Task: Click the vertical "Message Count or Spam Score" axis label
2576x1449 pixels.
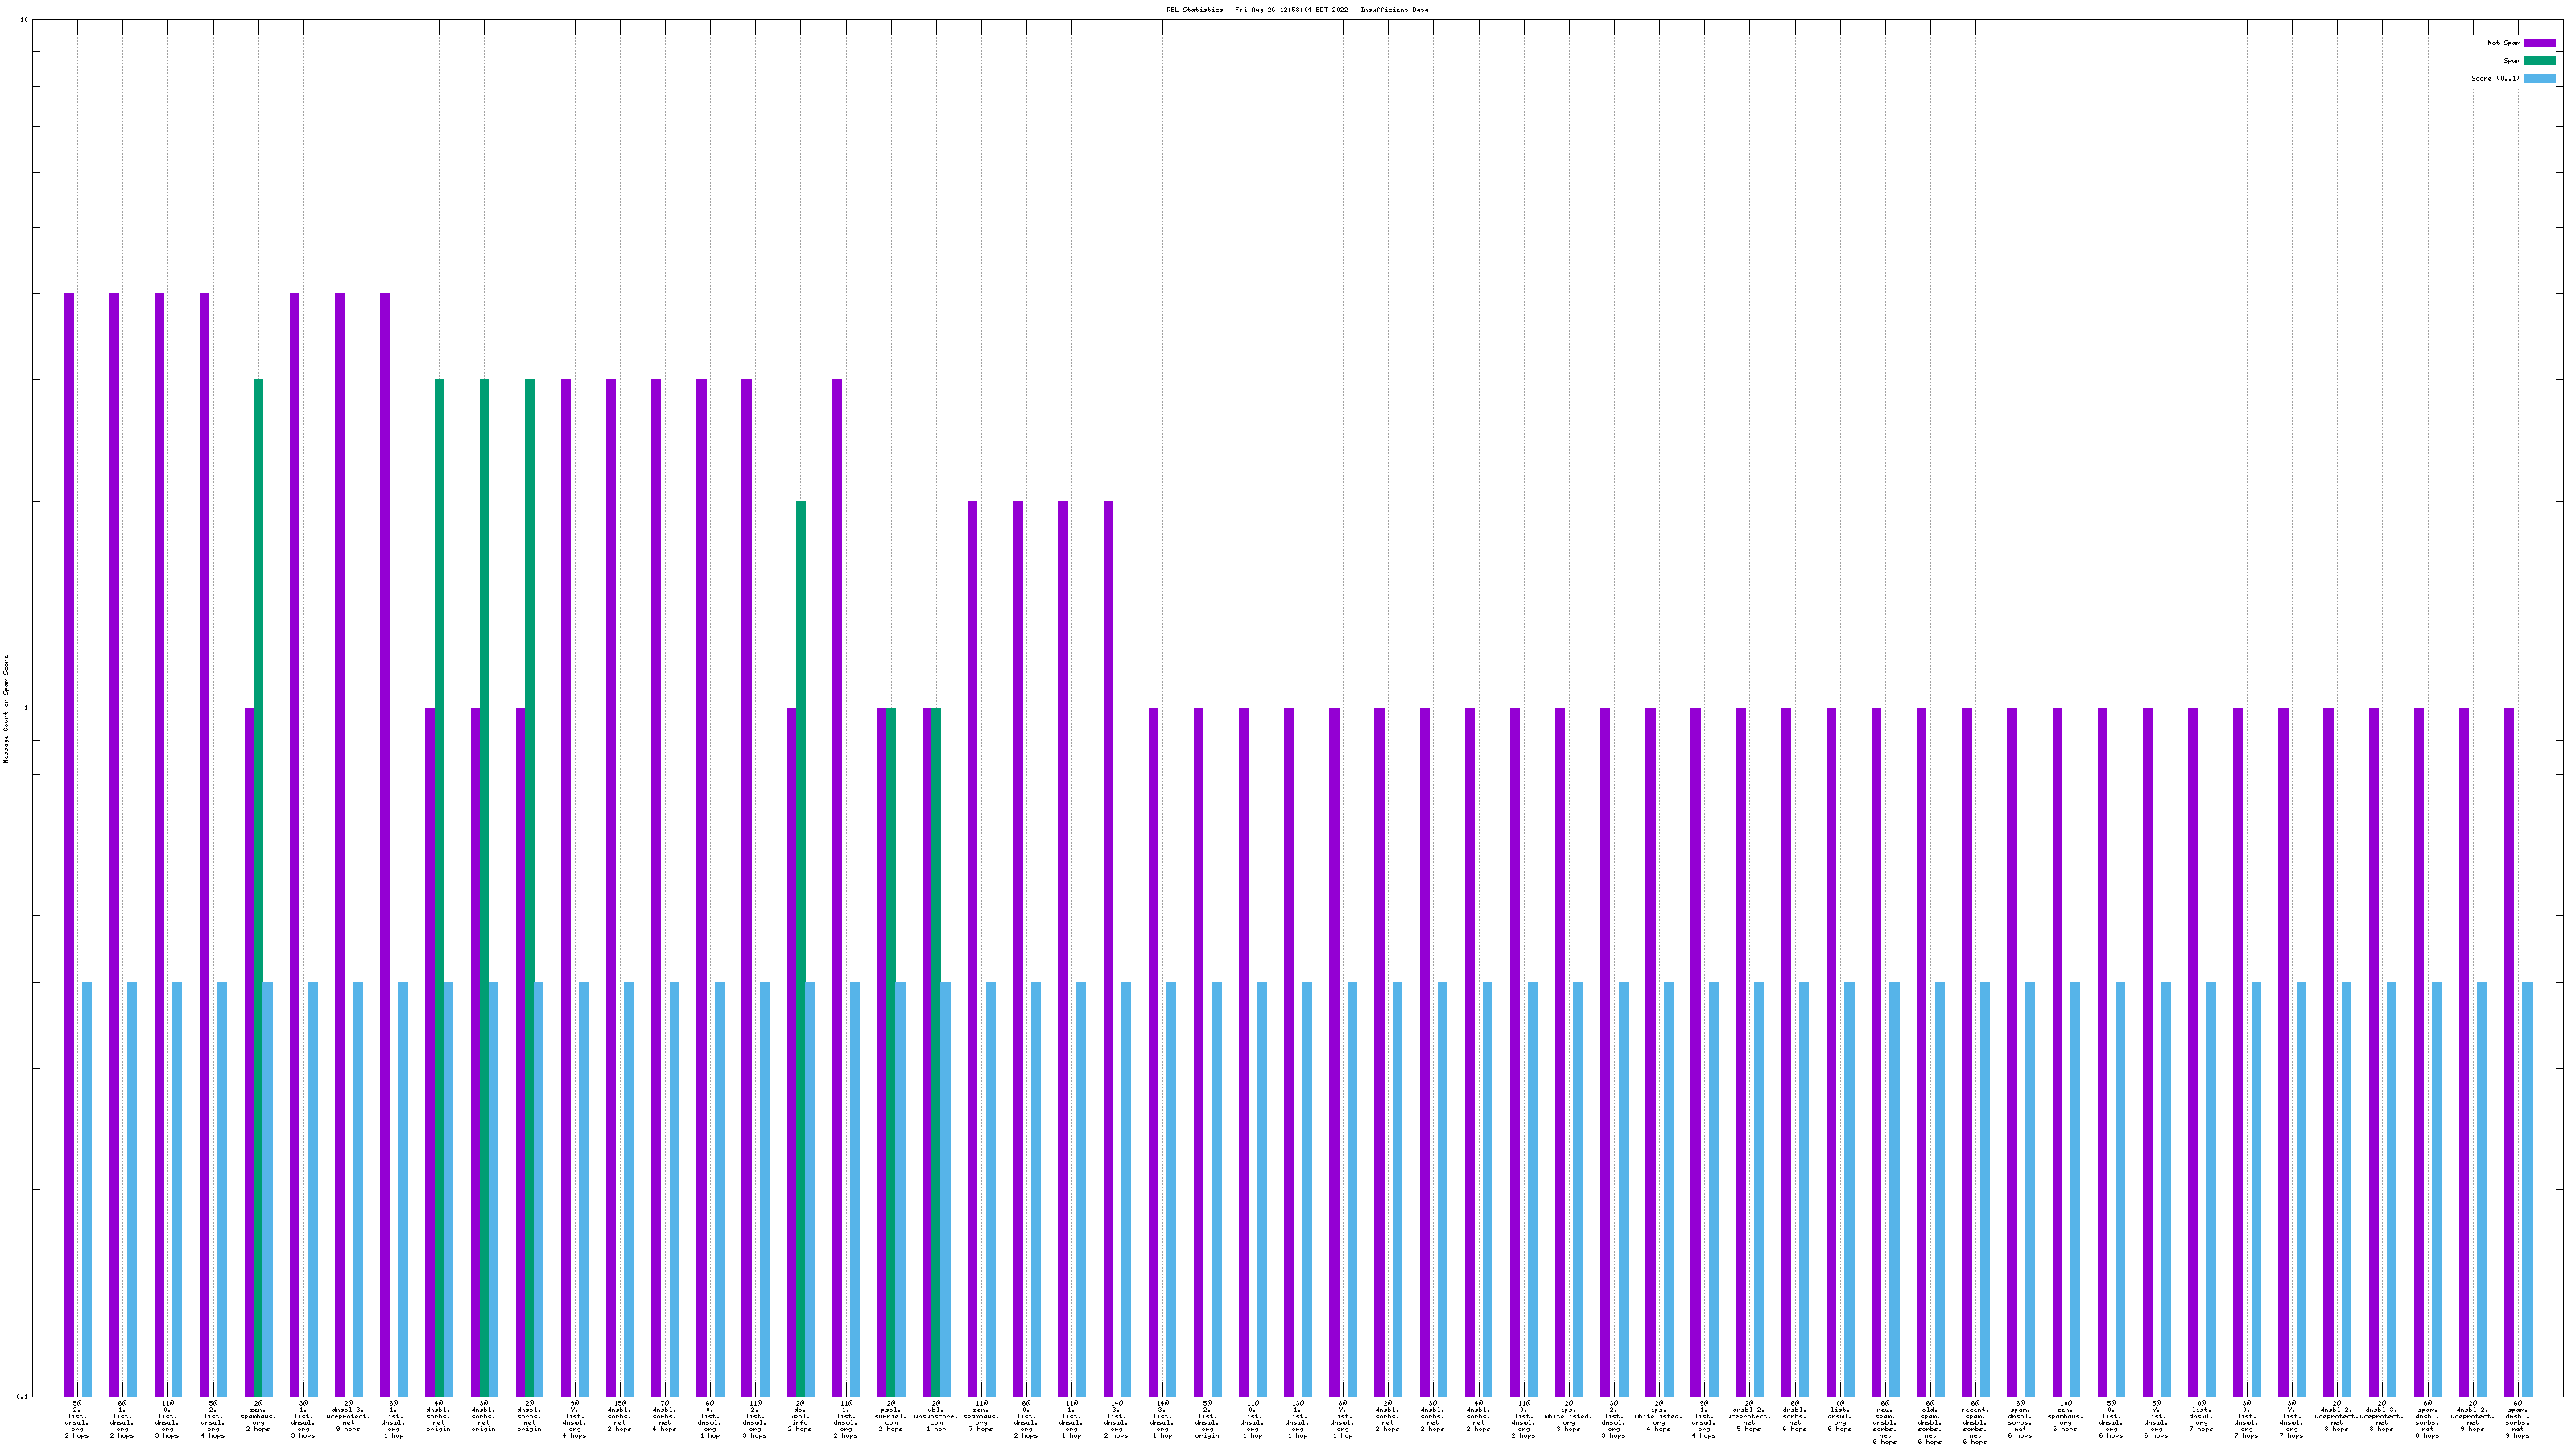Action: coord(6,708)
